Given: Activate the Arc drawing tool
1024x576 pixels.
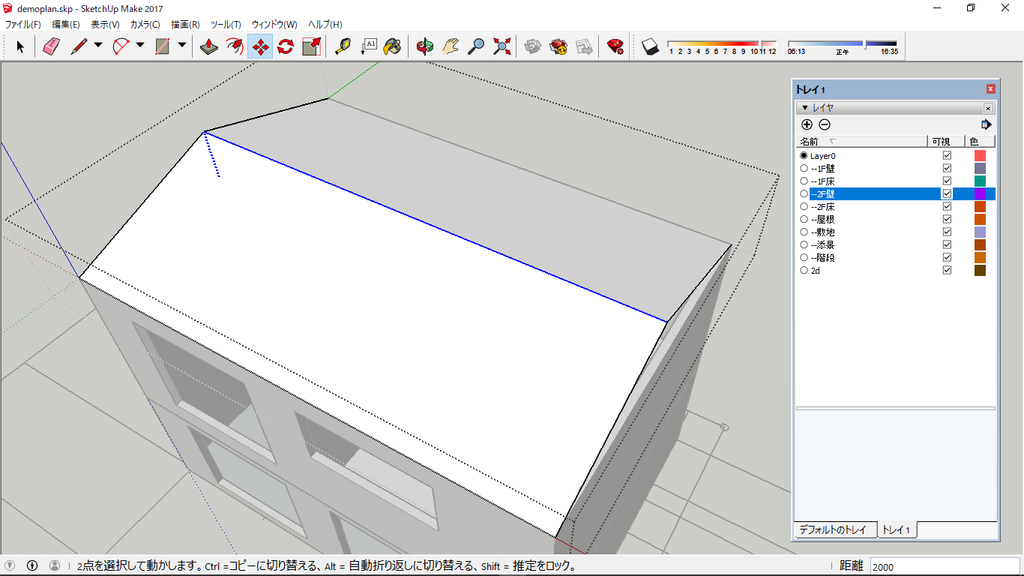Looking at the screenshot, I should click(x=121, y=47).
